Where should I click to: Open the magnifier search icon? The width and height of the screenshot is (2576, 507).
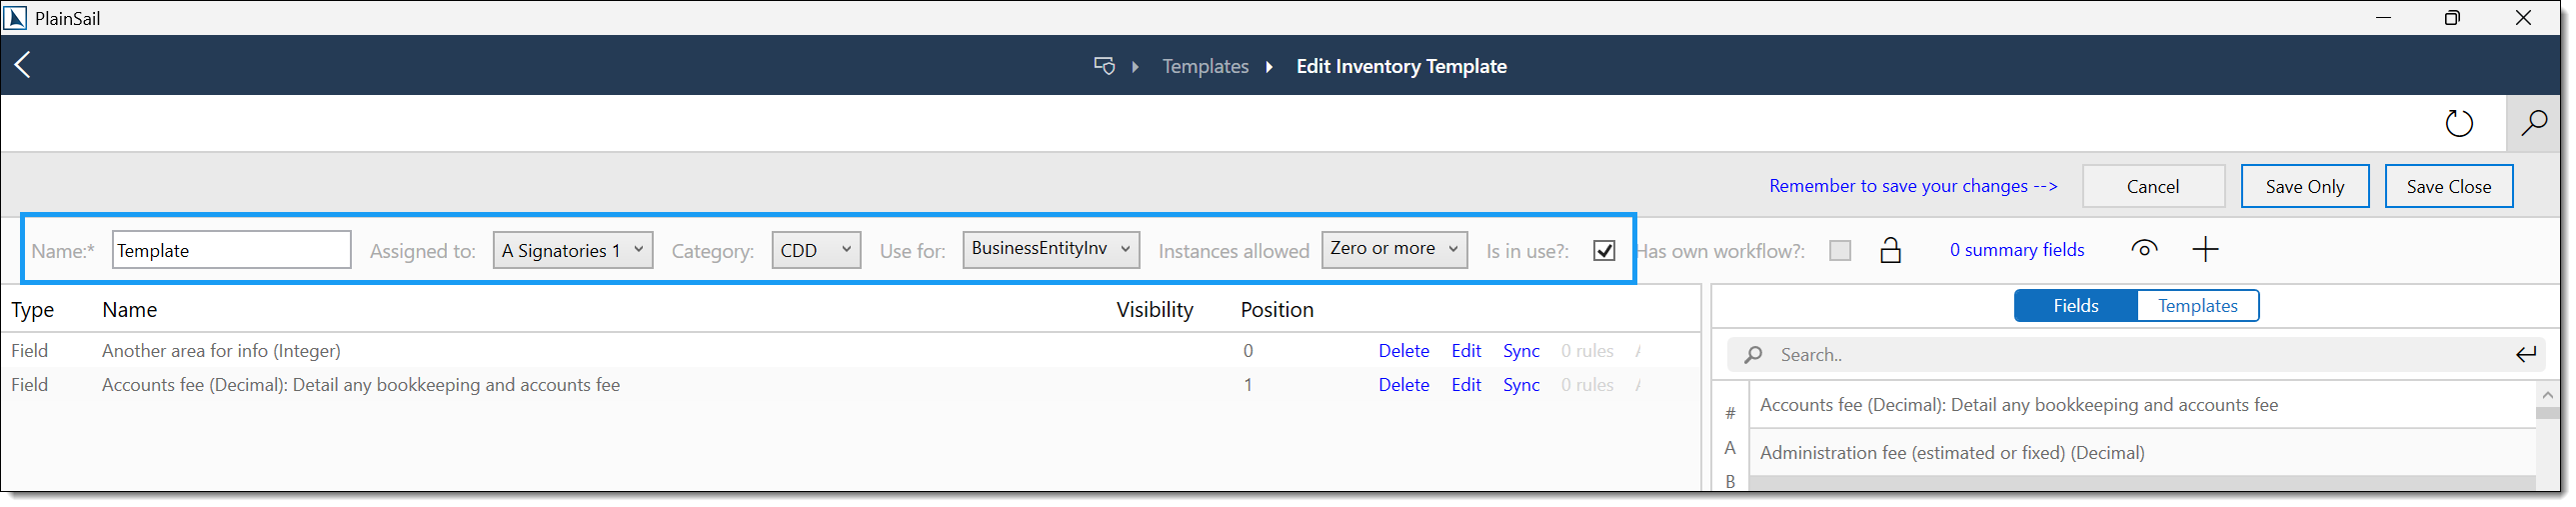click(2533, 123)
